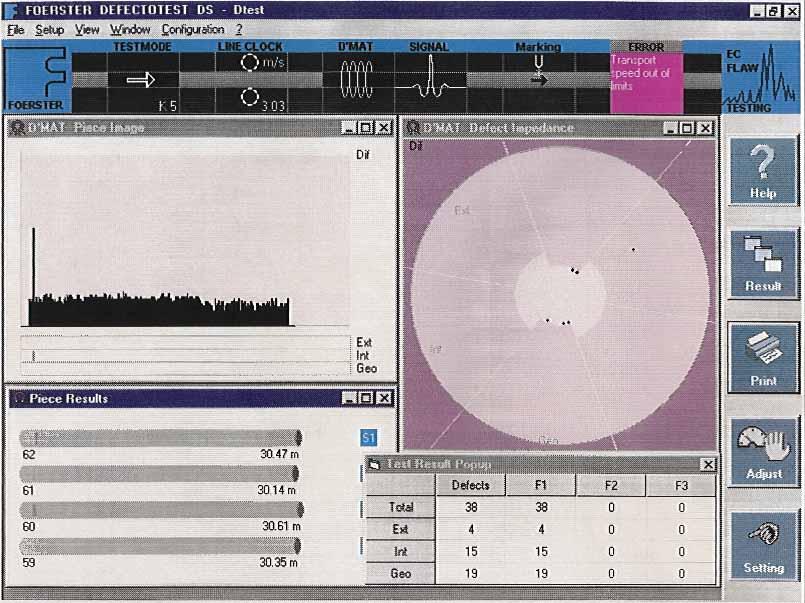
Task: Open the Help button with question mark
Action: pos(763,171)
